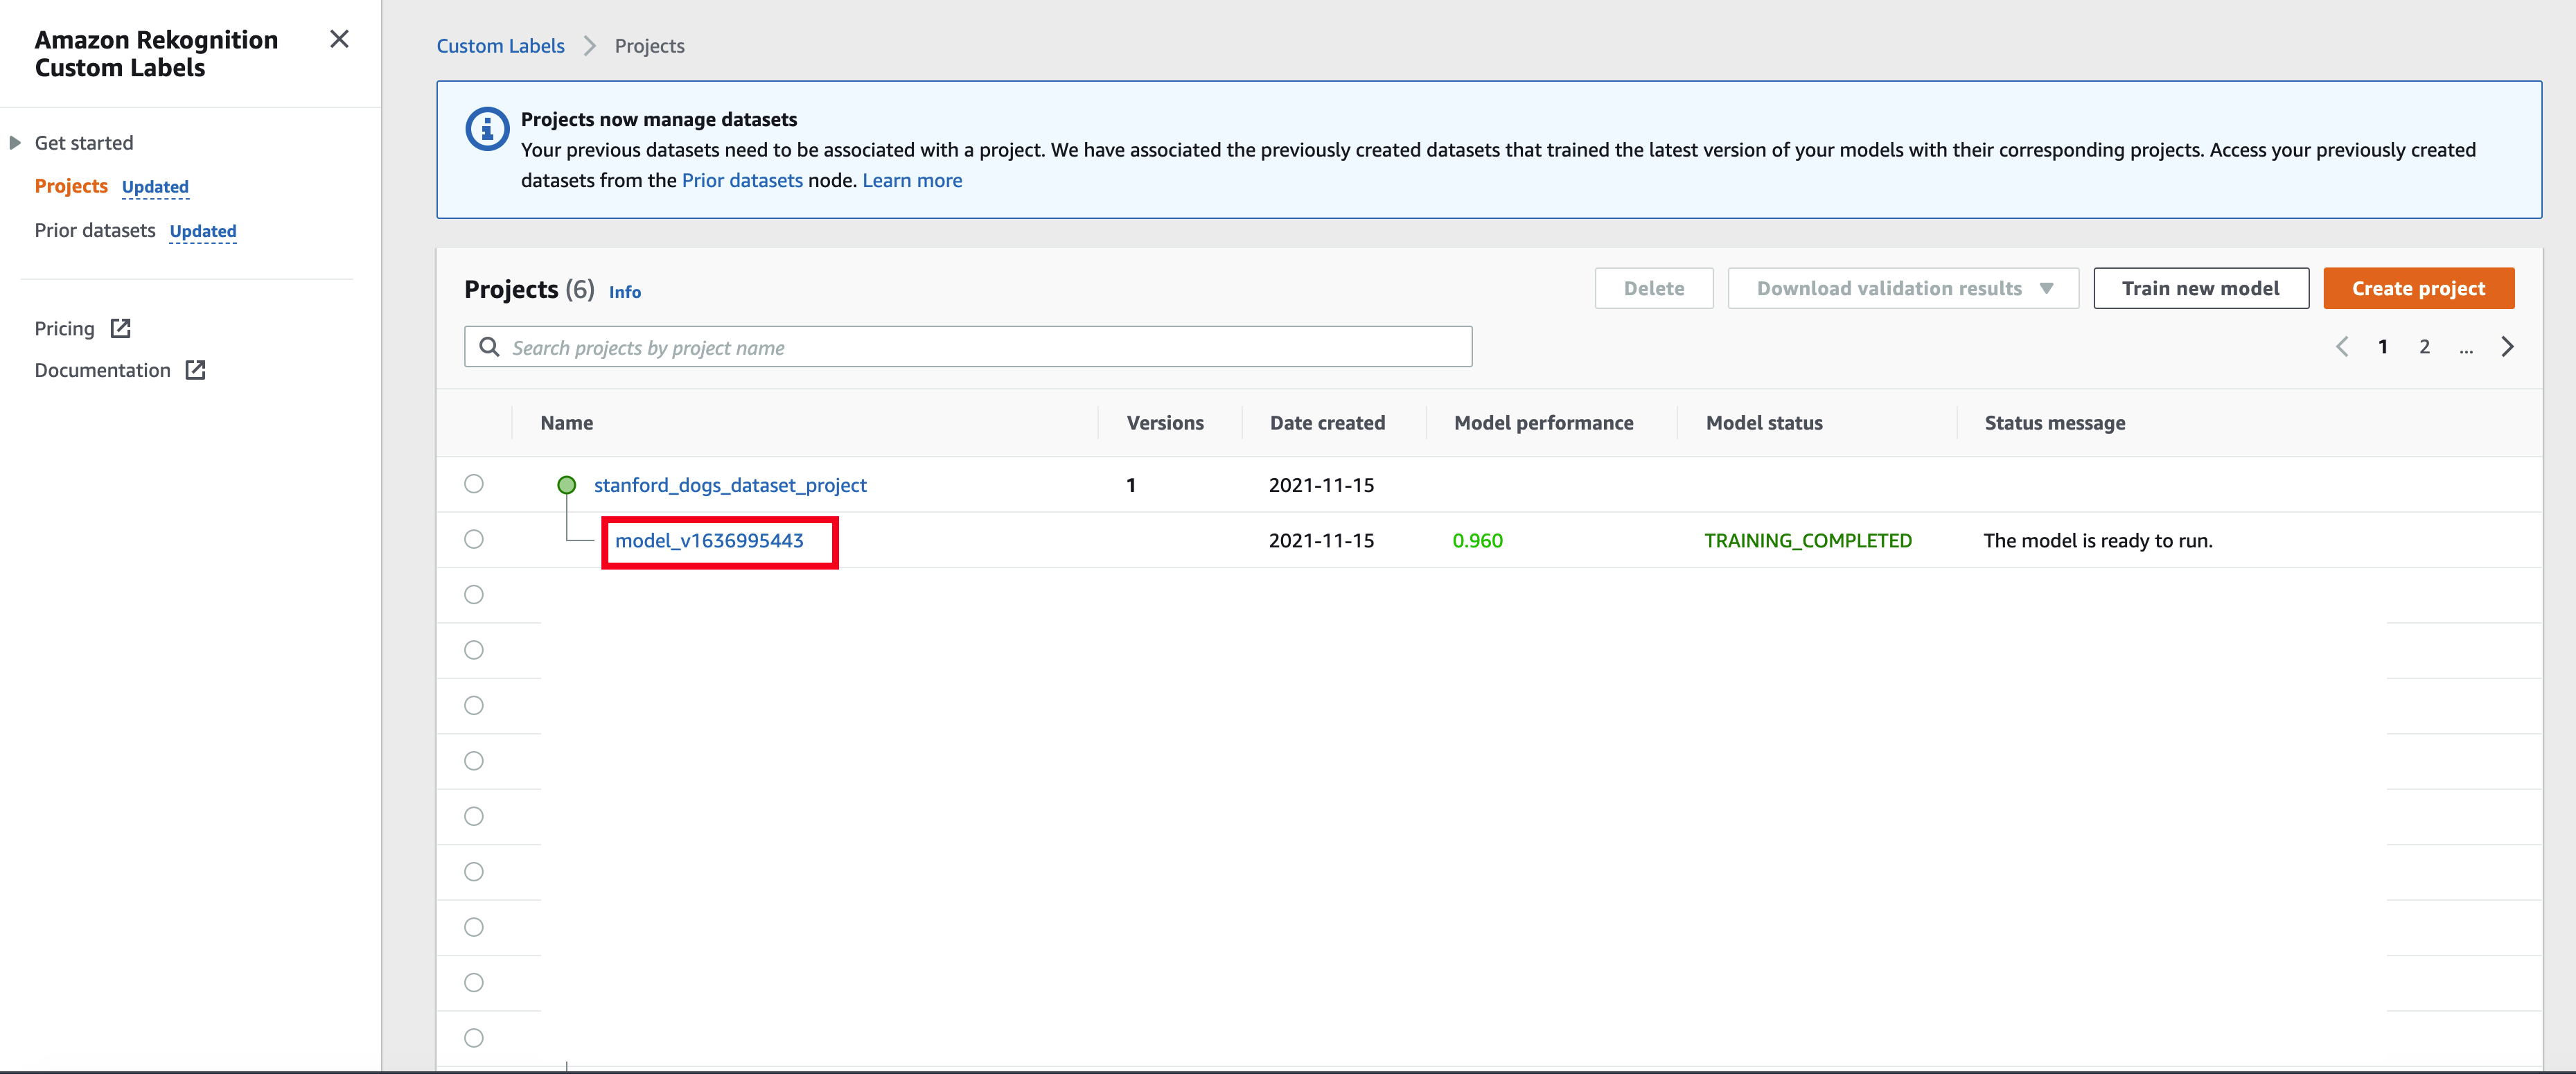The width and height of the screenshot is (2576, 1074).
Task: Click the Updated badge next to Prior datasets
Action: (x=203, y=231)
